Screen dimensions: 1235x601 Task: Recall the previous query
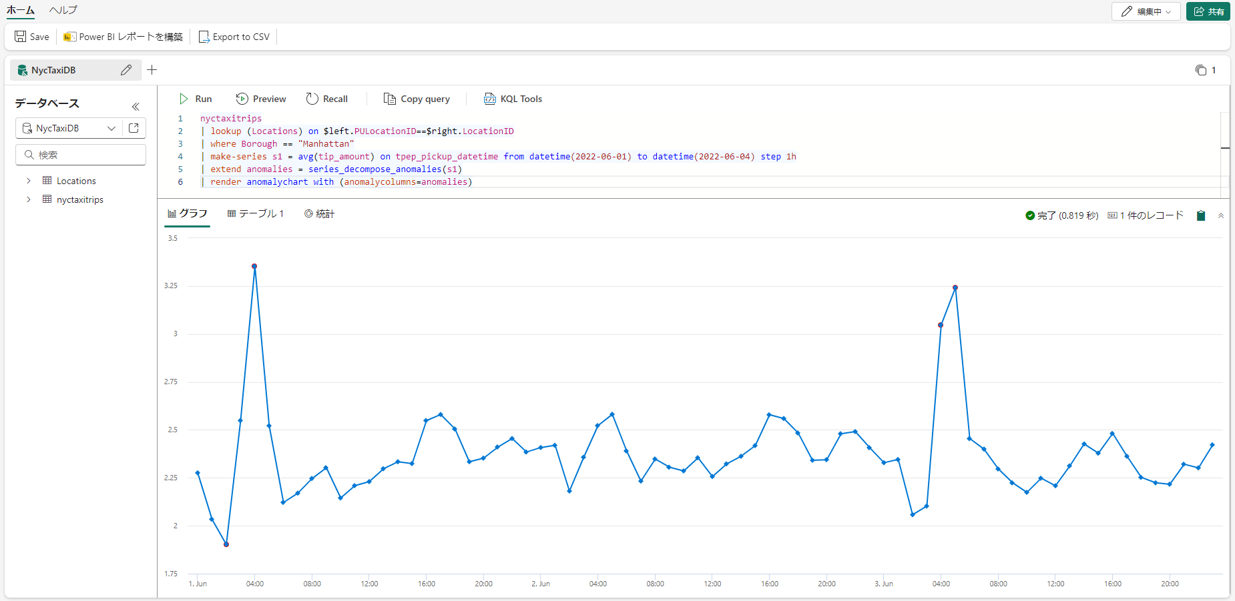[326, 99]
